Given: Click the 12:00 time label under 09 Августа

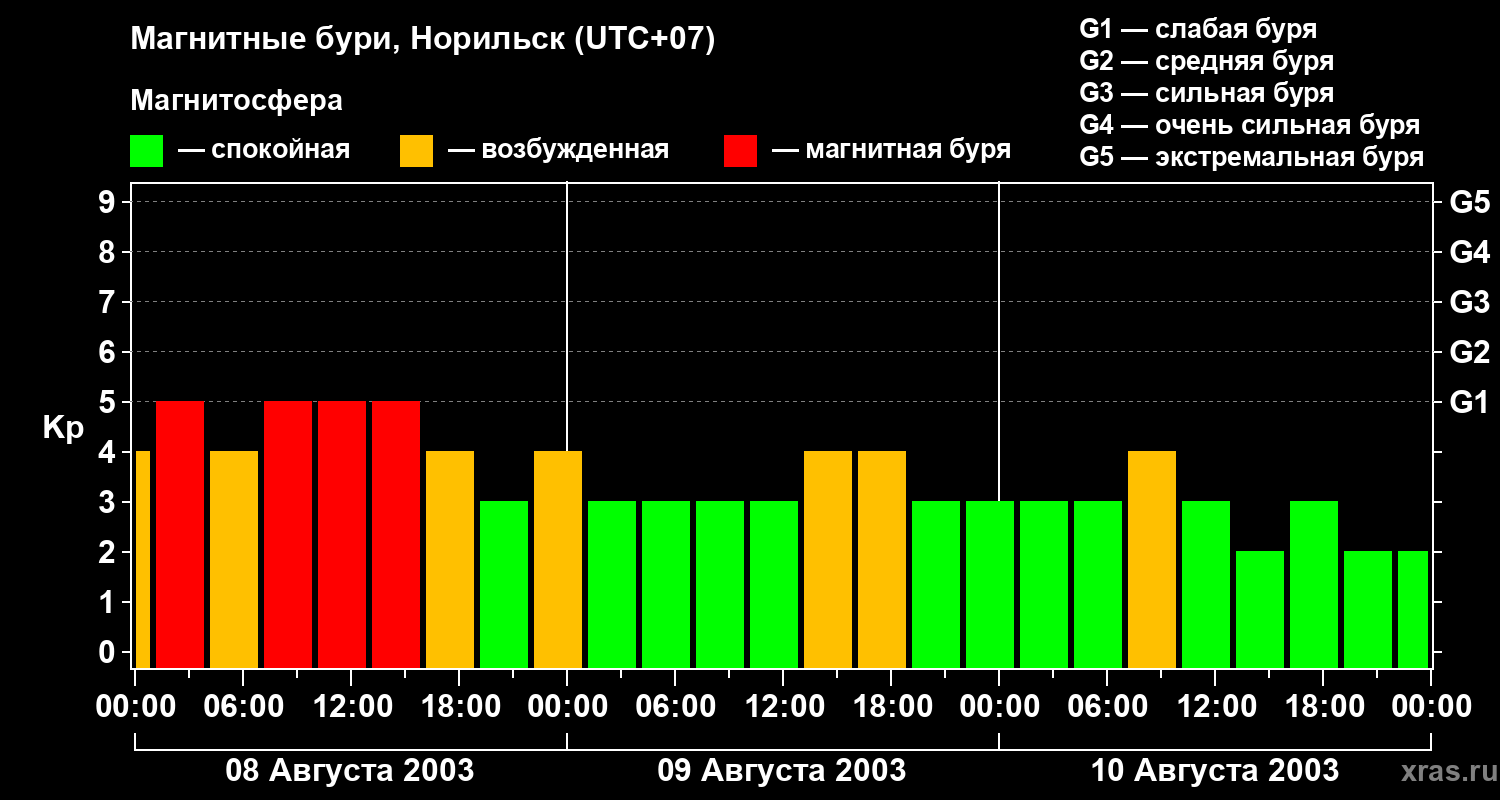Looking at the screenshot, I should [x=783, y=707].
